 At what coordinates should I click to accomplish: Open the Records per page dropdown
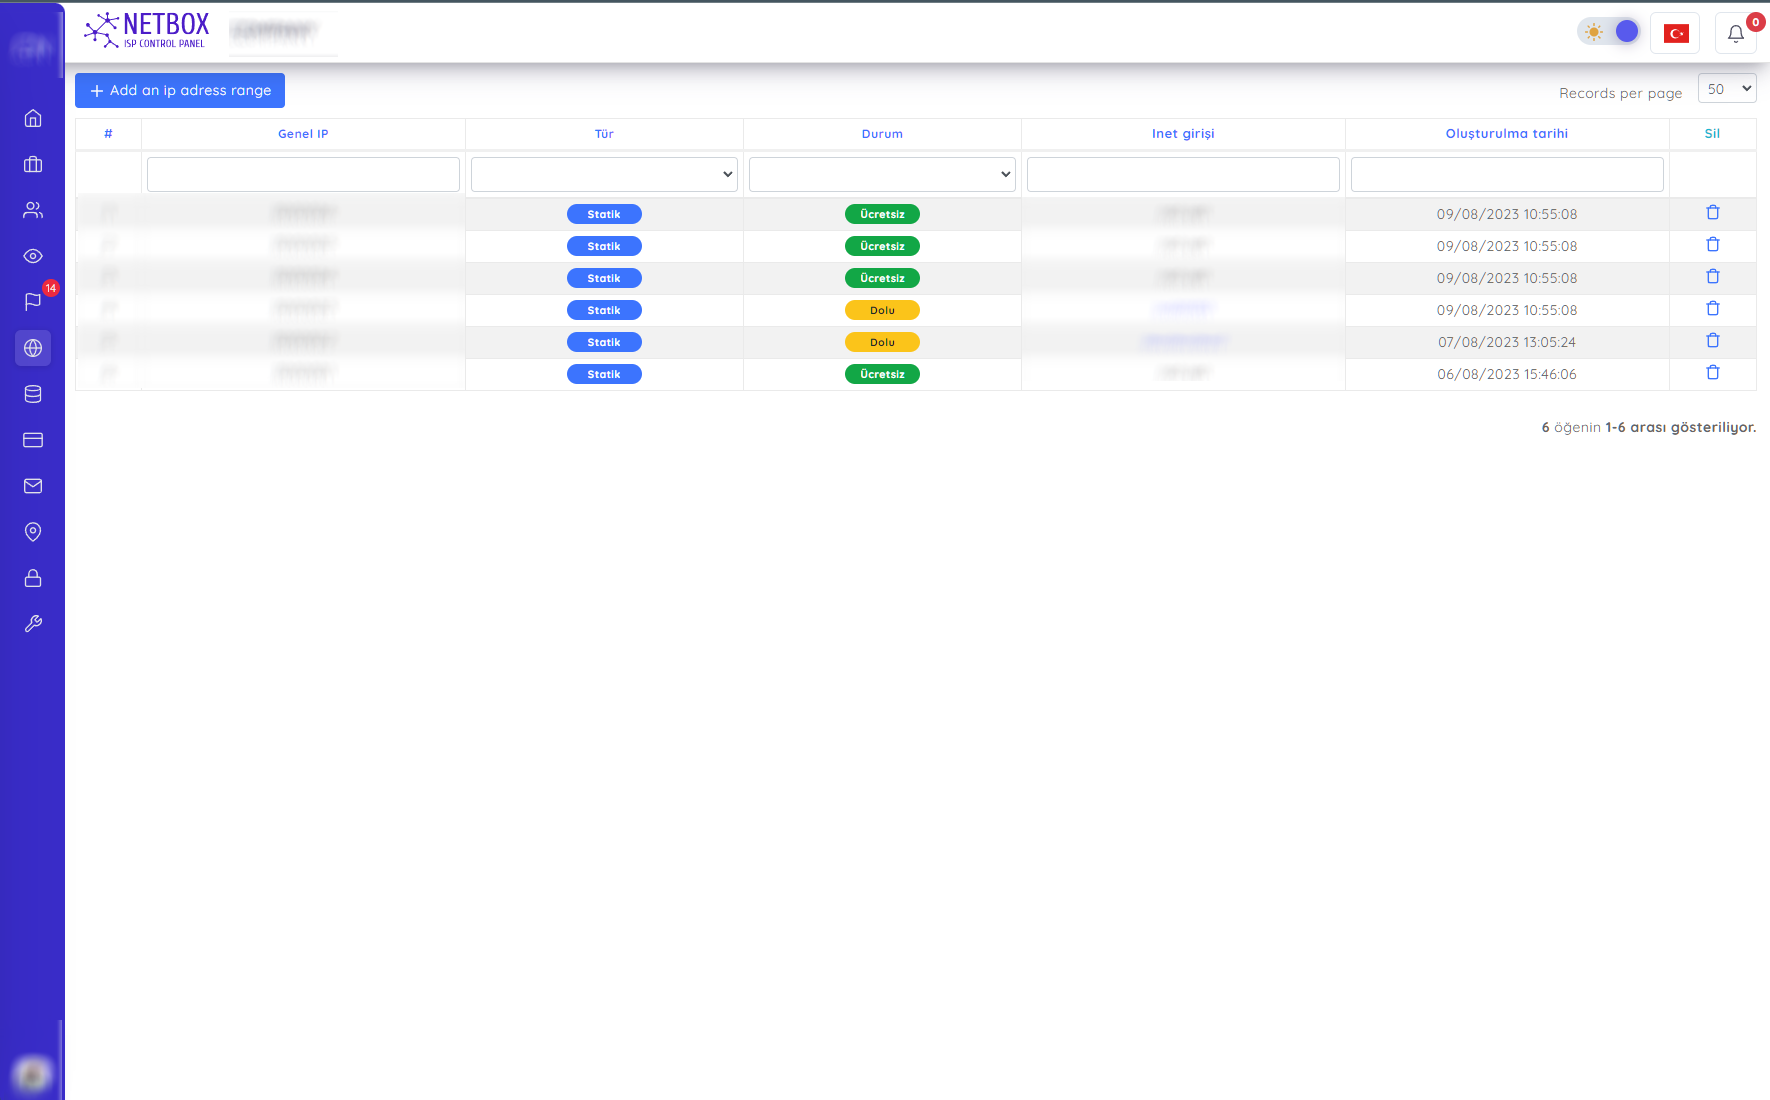(1727, 89)
